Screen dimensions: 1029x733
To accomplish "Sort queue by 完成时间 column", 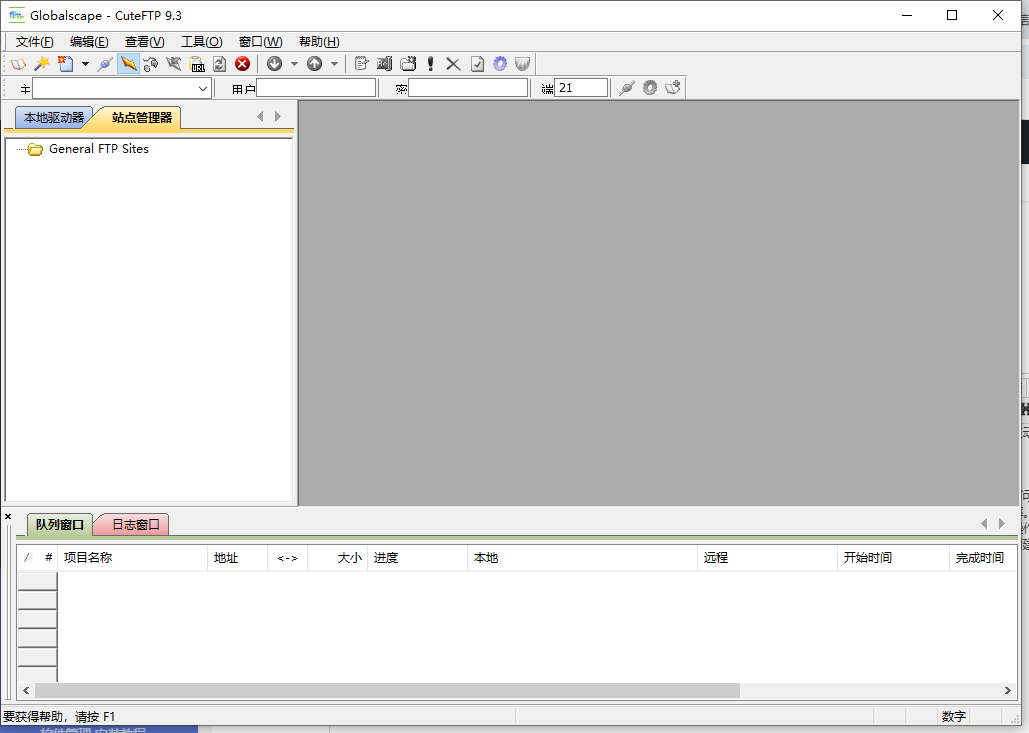I will (x=982, y=558).
